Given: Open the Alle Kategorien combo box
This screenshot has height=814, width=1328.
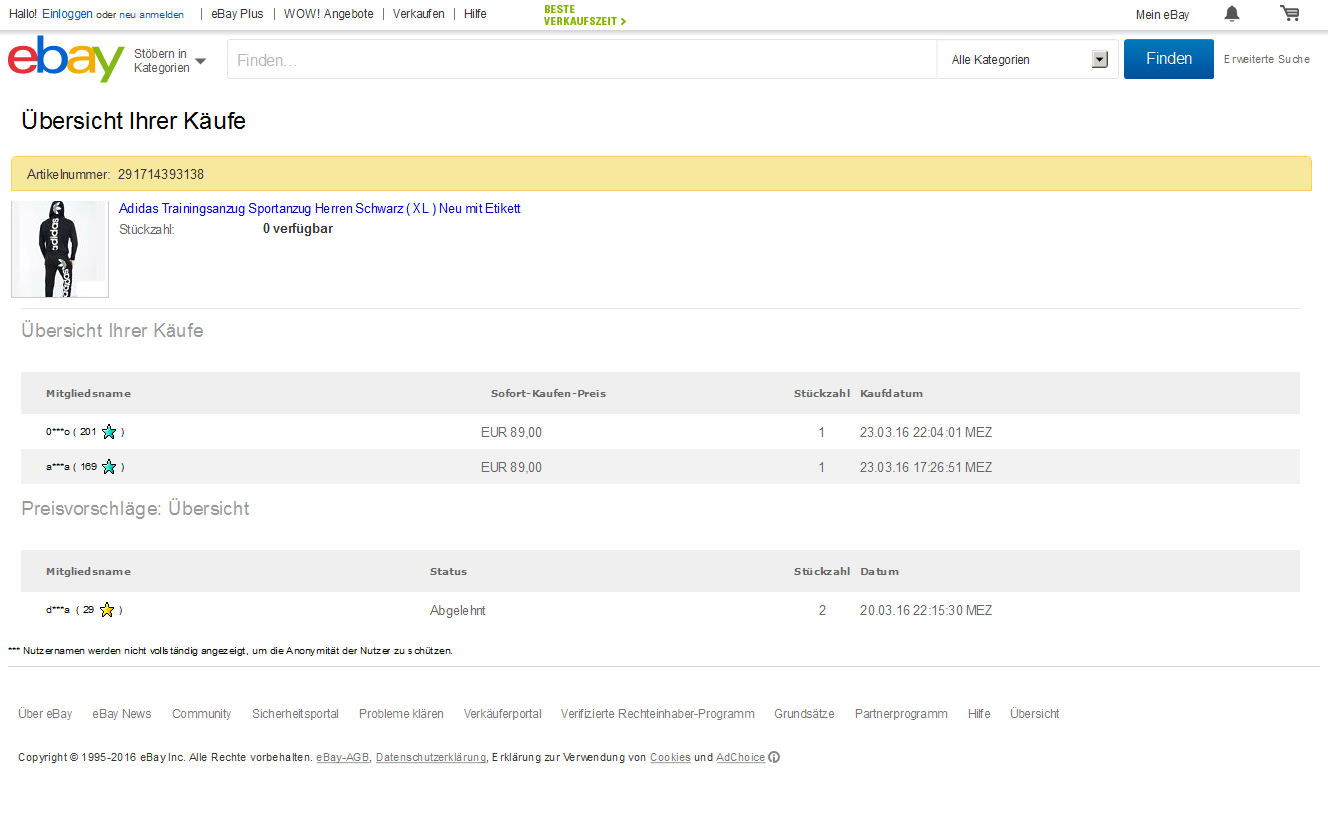Looking at the screenshot, I should (x=1027, y=60).
